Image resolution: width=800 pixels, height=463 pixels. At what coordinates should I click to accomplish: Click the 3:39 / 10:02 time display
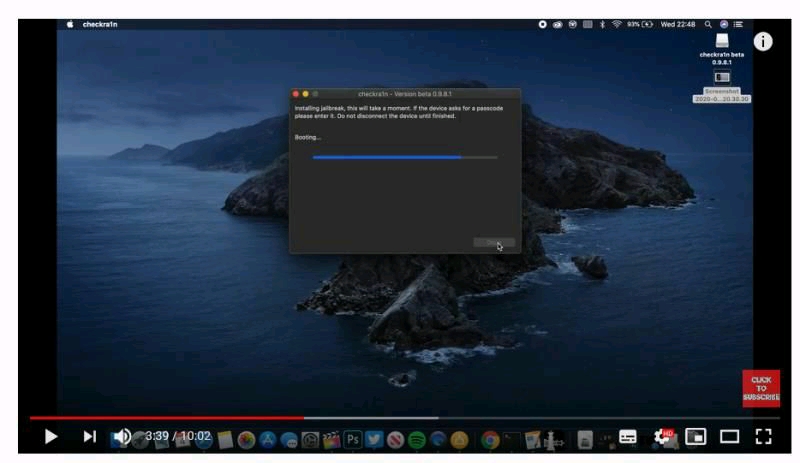(178, 436)
